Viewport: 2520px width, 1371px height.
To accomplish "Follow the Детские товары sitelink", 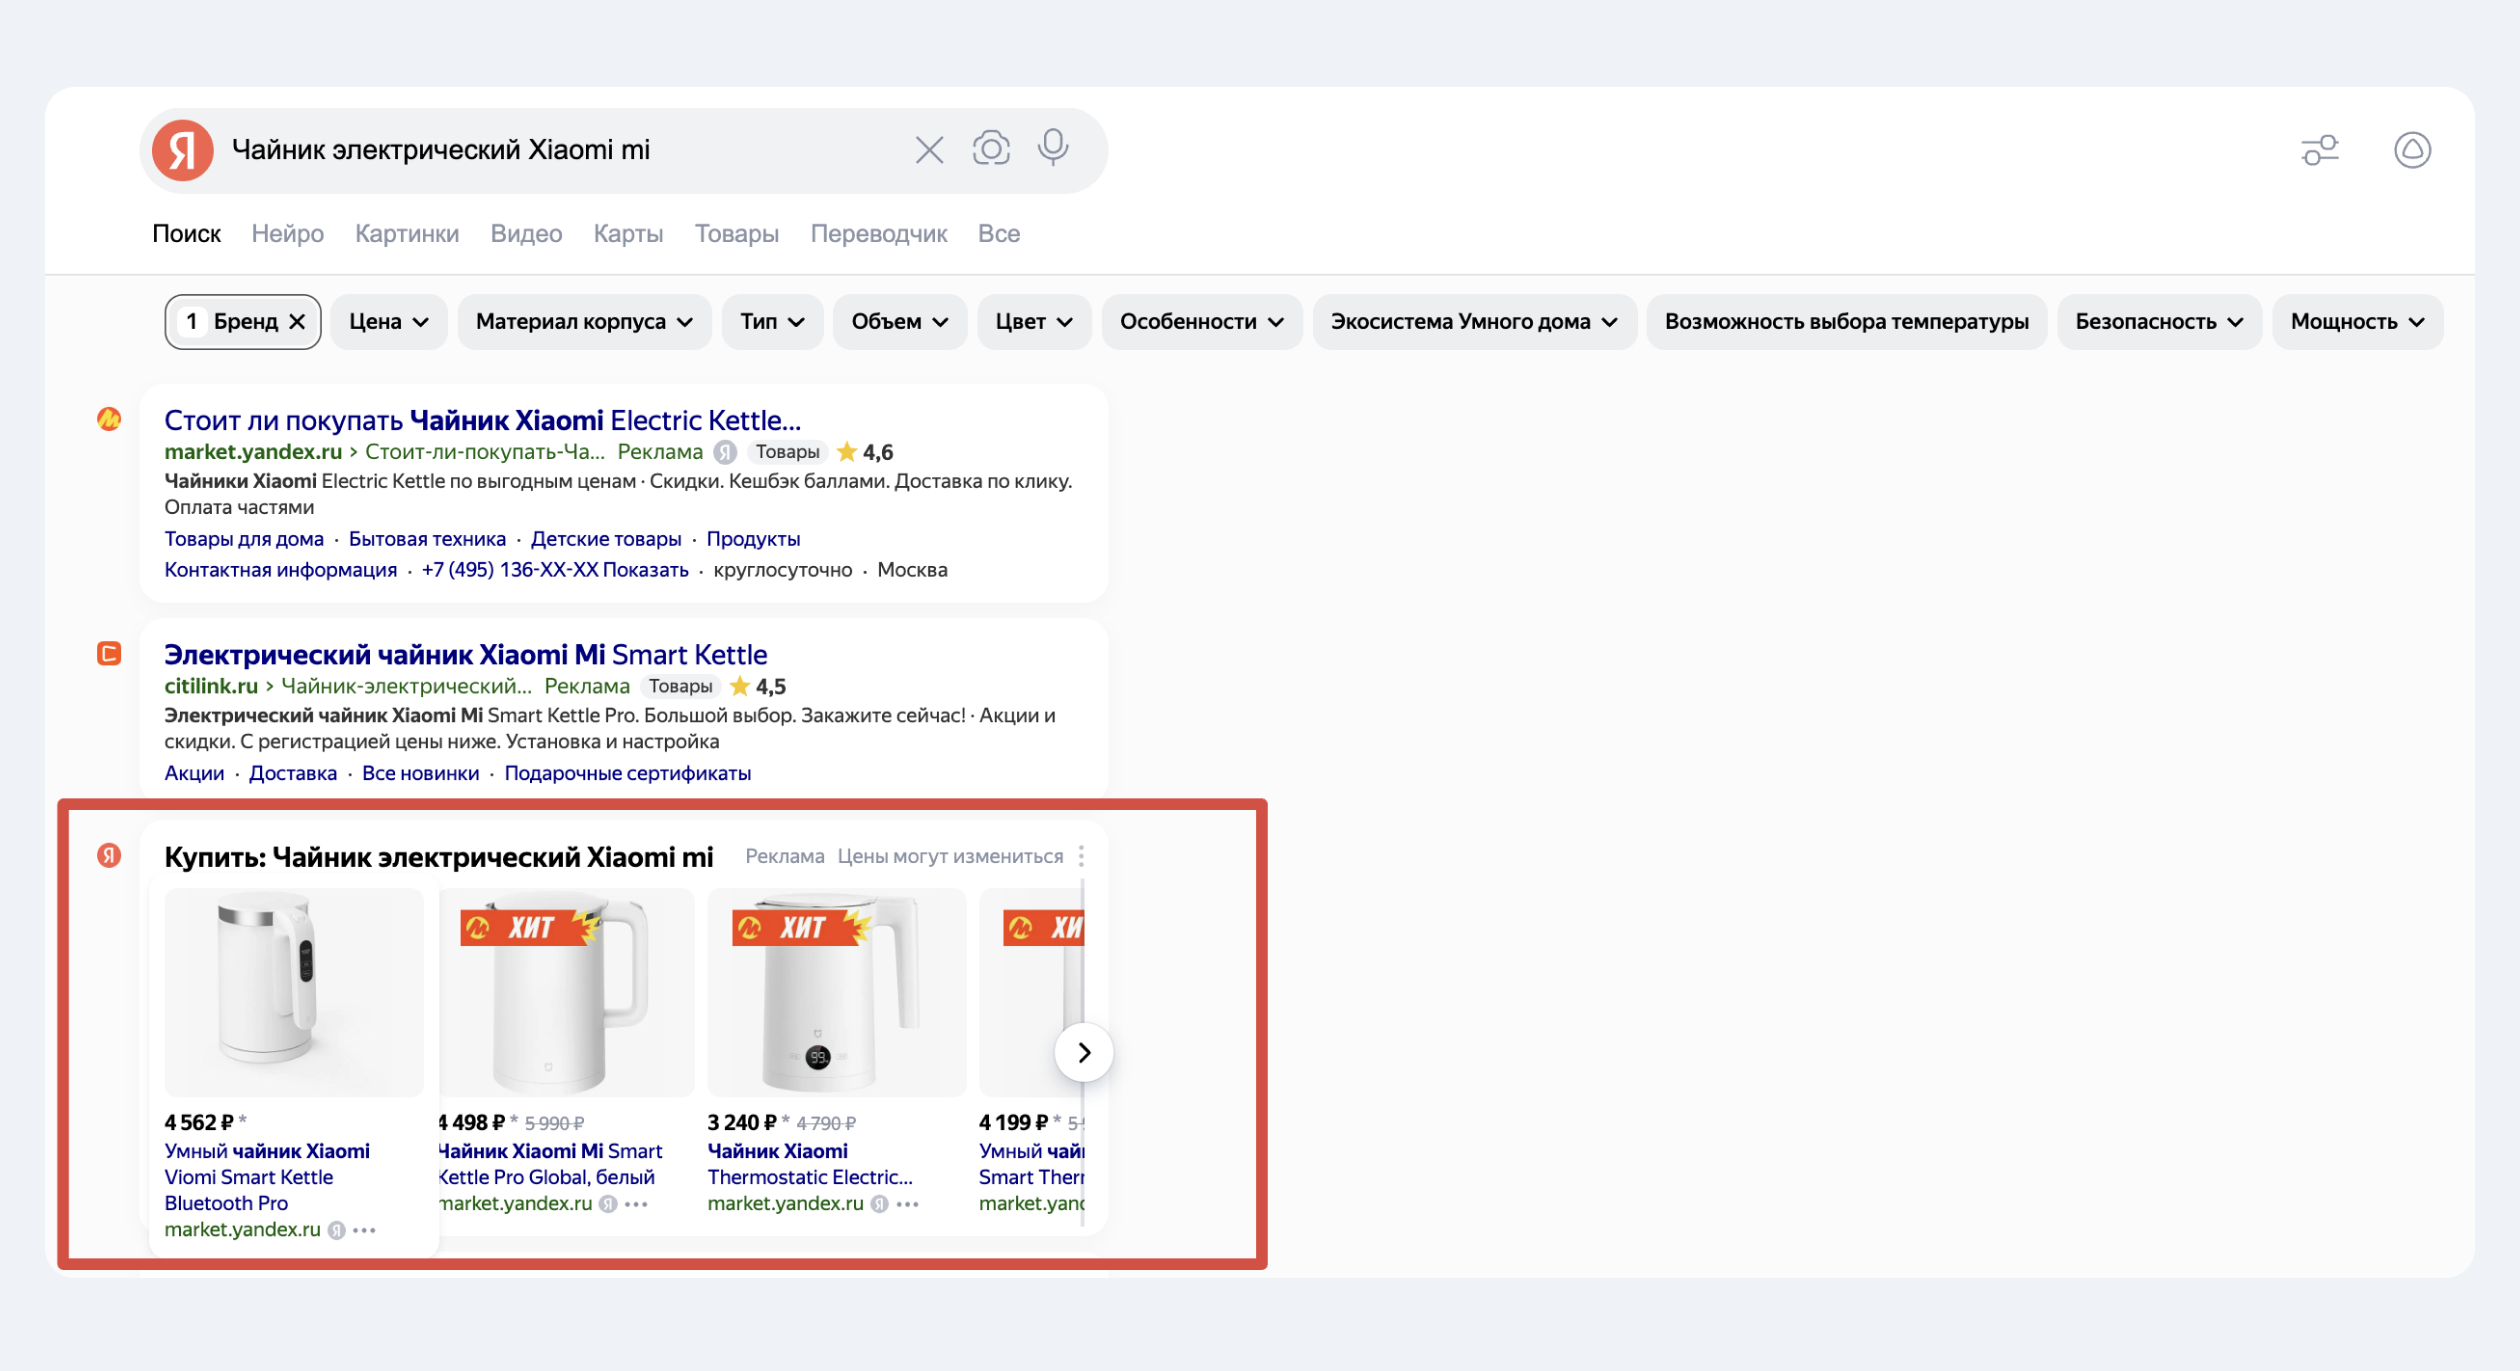I will click(x=606, y=539).
